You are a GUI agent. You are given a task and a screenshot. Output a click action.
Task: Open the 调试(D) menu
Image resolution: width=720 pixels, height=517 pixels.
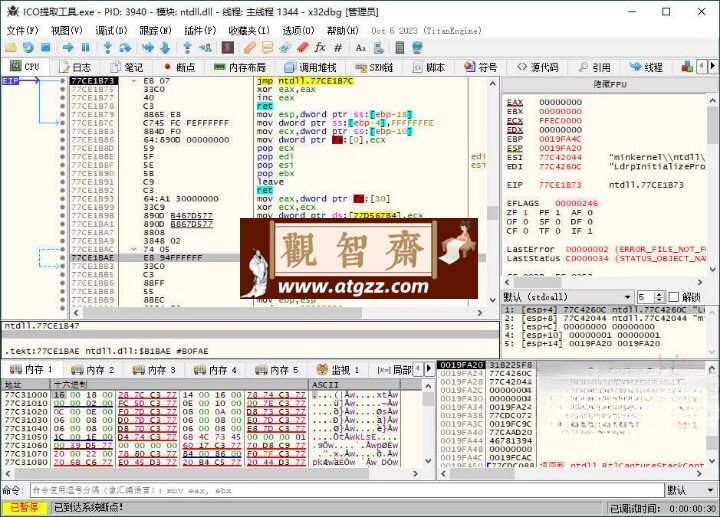111,31
